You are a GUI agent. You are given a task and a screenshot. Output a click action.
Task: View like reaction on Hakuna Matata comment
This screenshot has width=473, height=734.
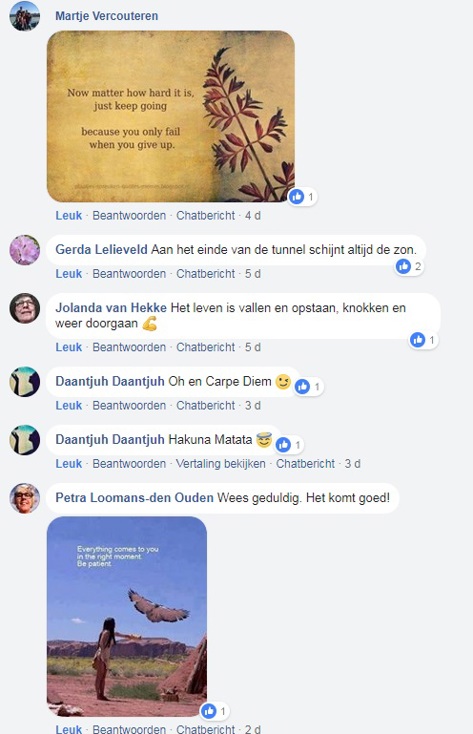pos(289,445)
